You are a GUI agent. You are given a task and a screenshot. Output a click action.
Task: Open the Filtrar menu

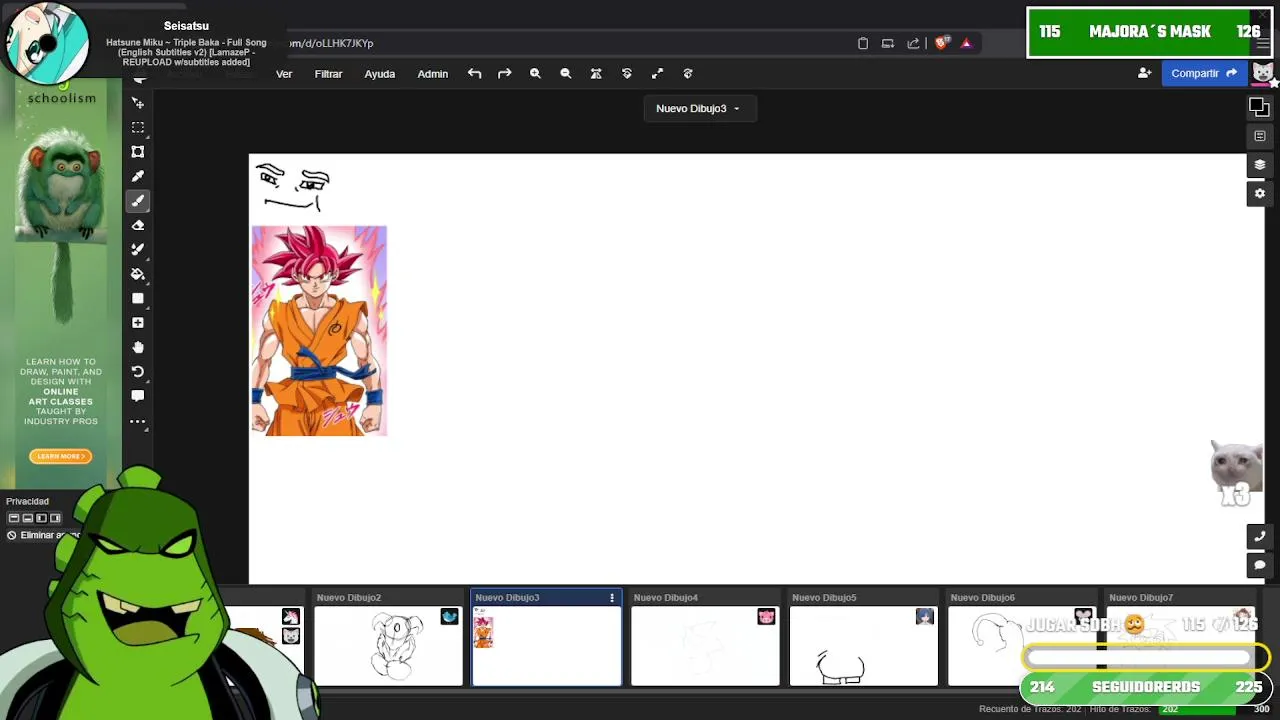point(328,73)
